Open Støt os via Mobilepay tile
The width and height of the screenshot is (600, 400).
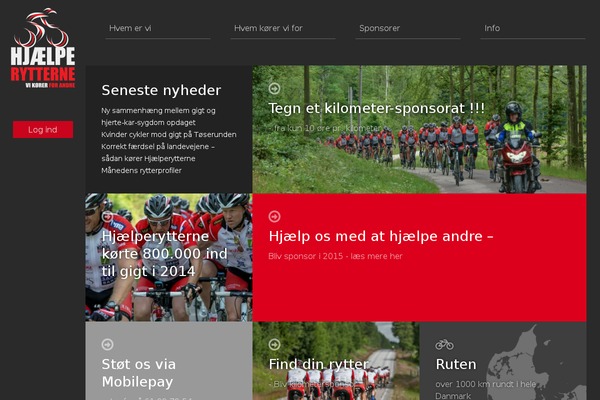(169, 361)
